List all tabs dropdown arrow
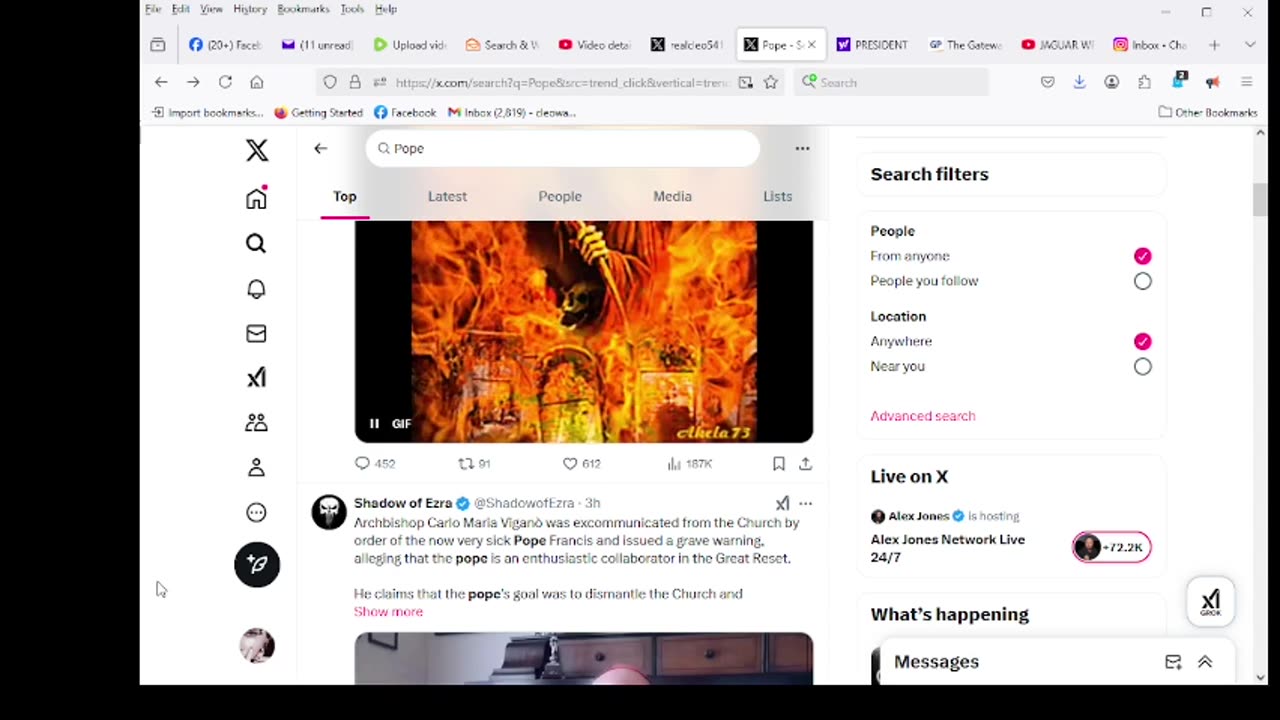 [x=1249, y=45]
